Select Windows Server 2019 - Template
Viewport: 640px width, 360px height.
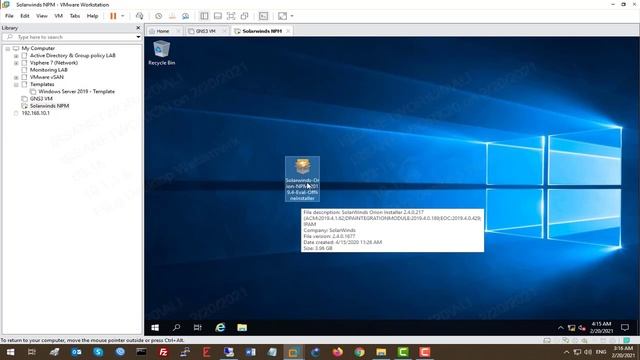click(76, 91)
